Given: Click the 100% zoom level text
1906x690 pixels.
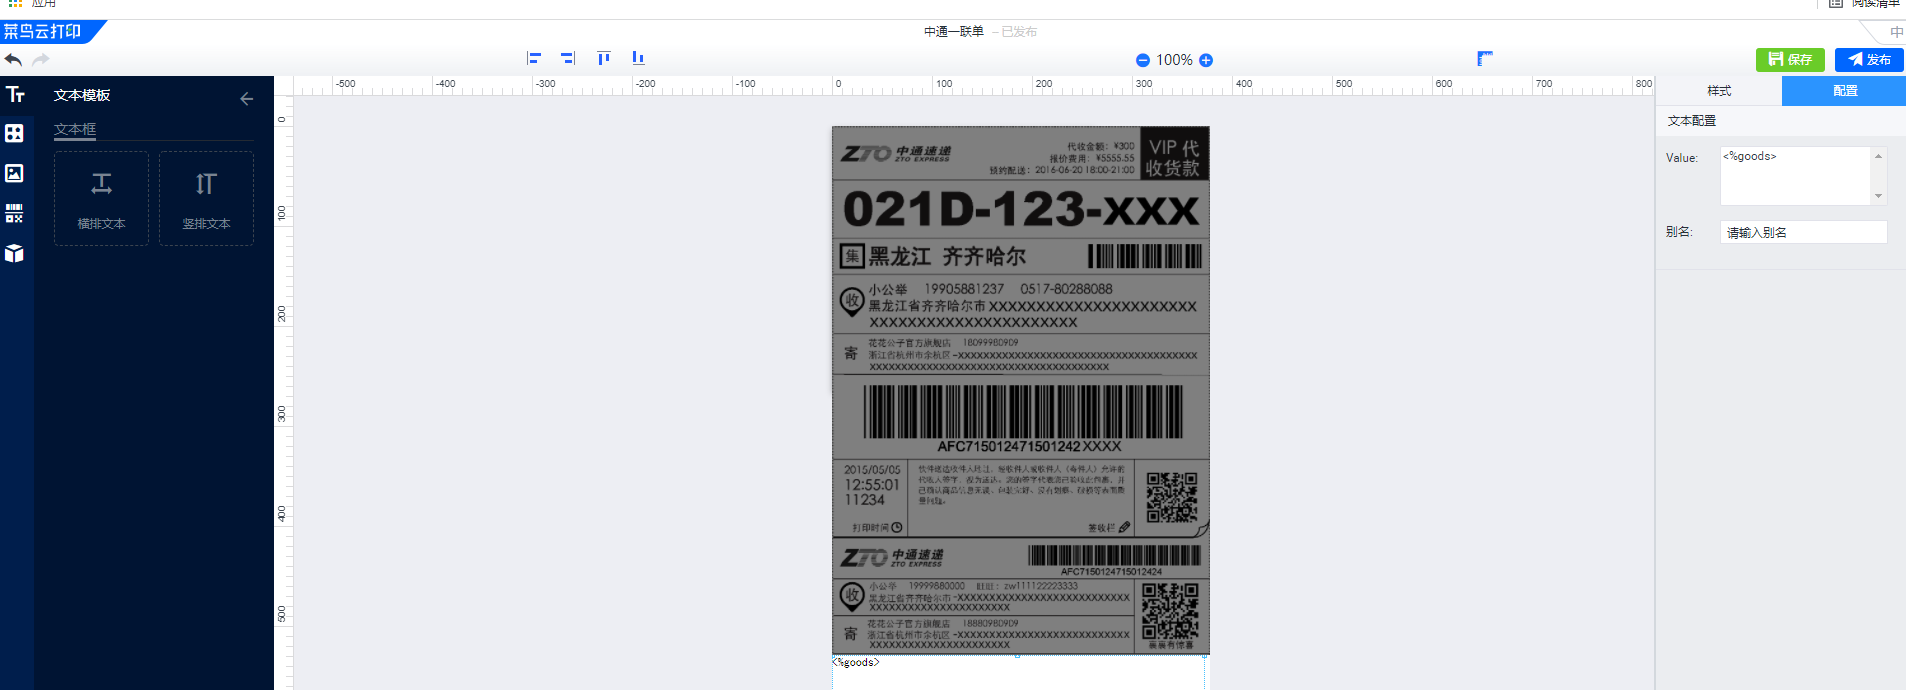Looking at the screenshot, I should (x=1174, y=60).
